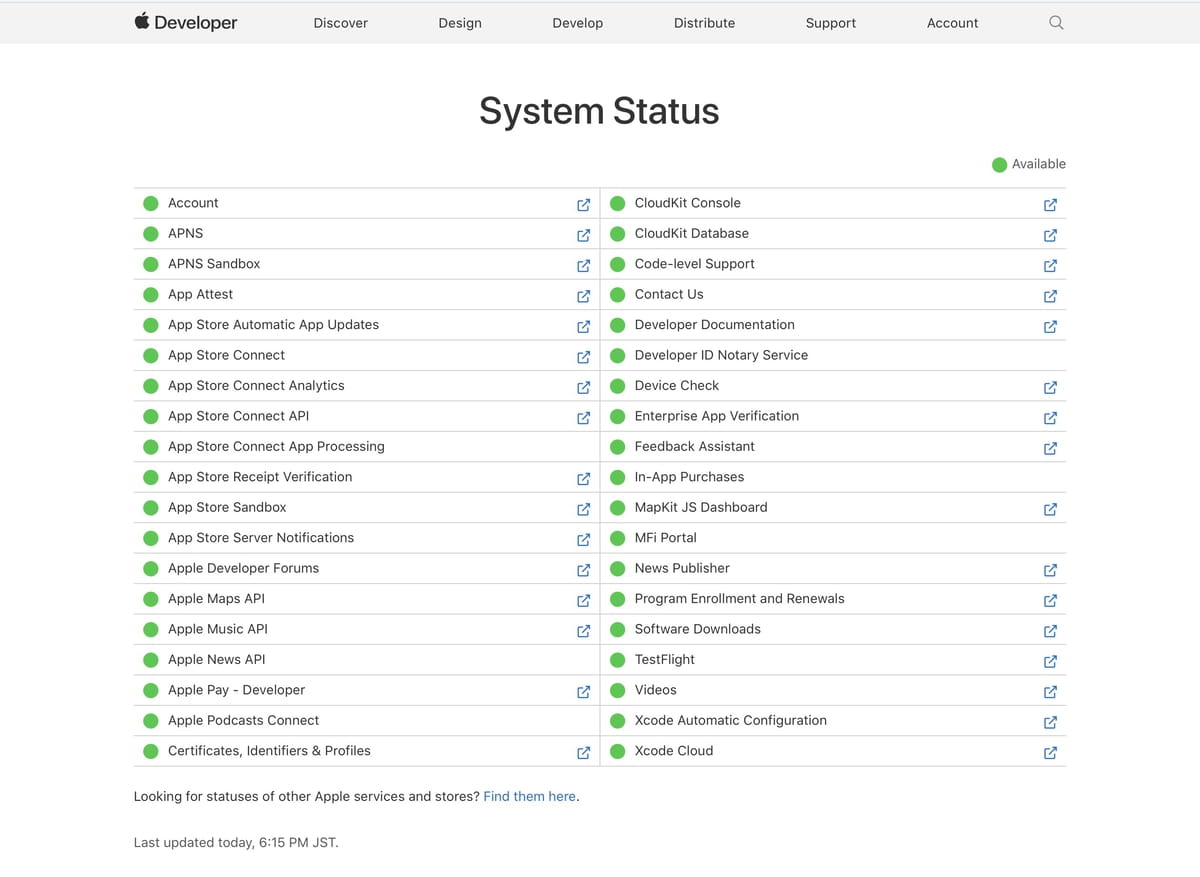The height and width of the screenshot is (877, 1200).
Task: Open link icon for Enterprise App Verification
Action: (1050, 418)
